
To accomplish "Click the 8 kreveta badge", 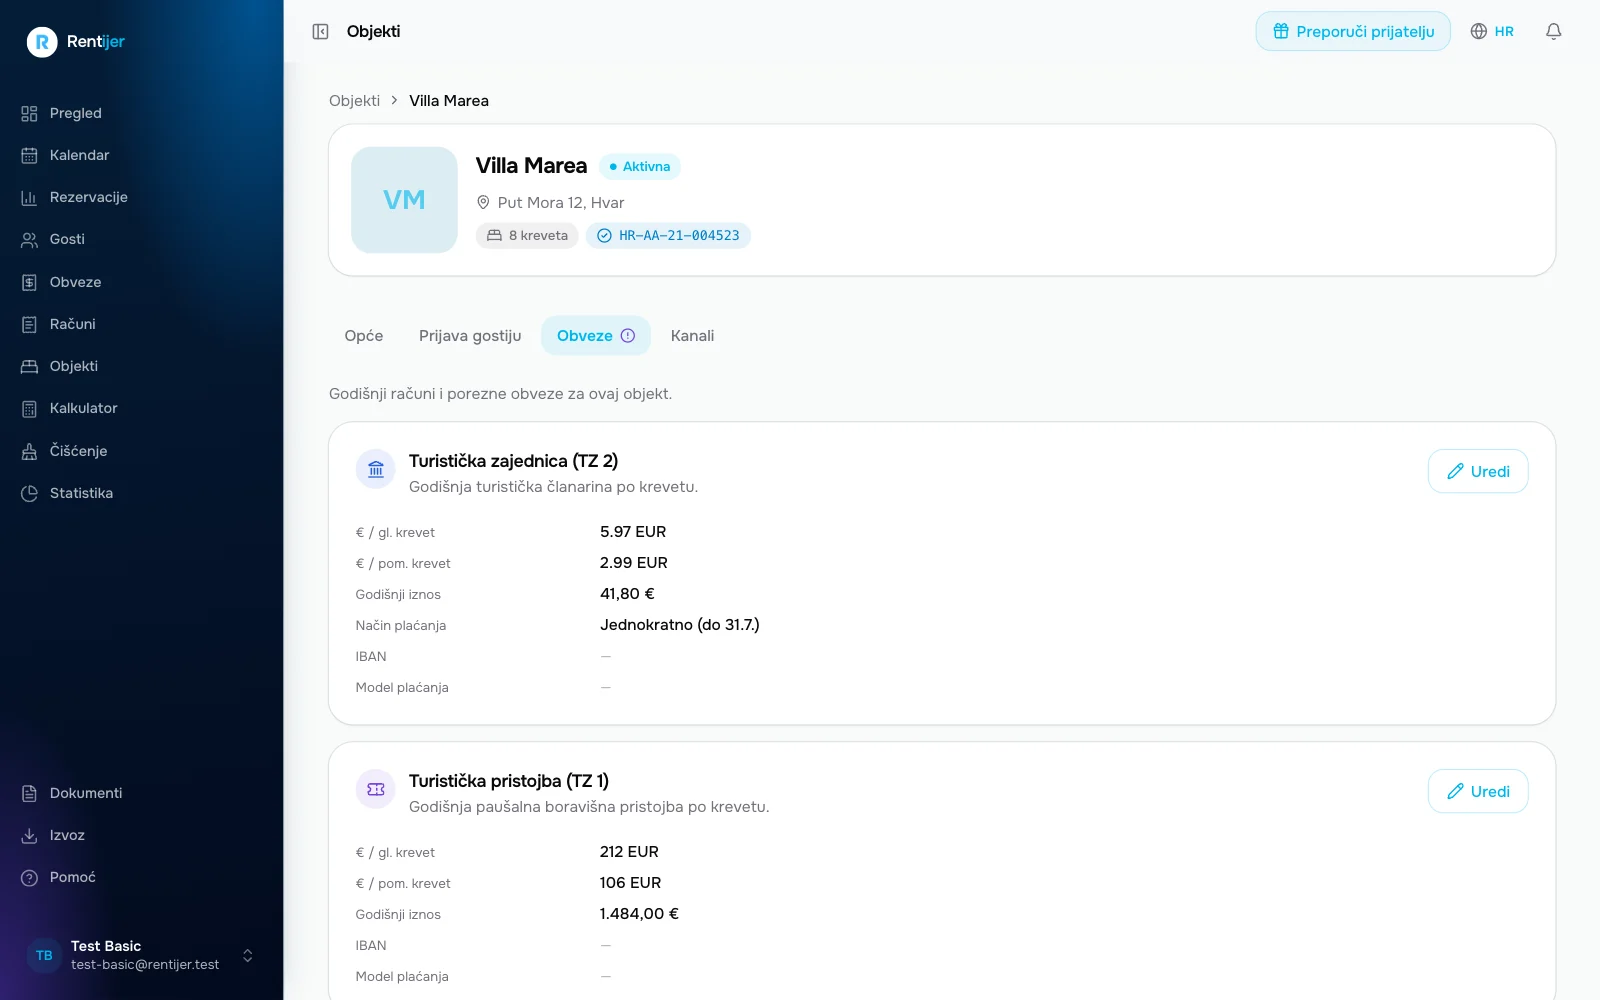I will 527,236.
